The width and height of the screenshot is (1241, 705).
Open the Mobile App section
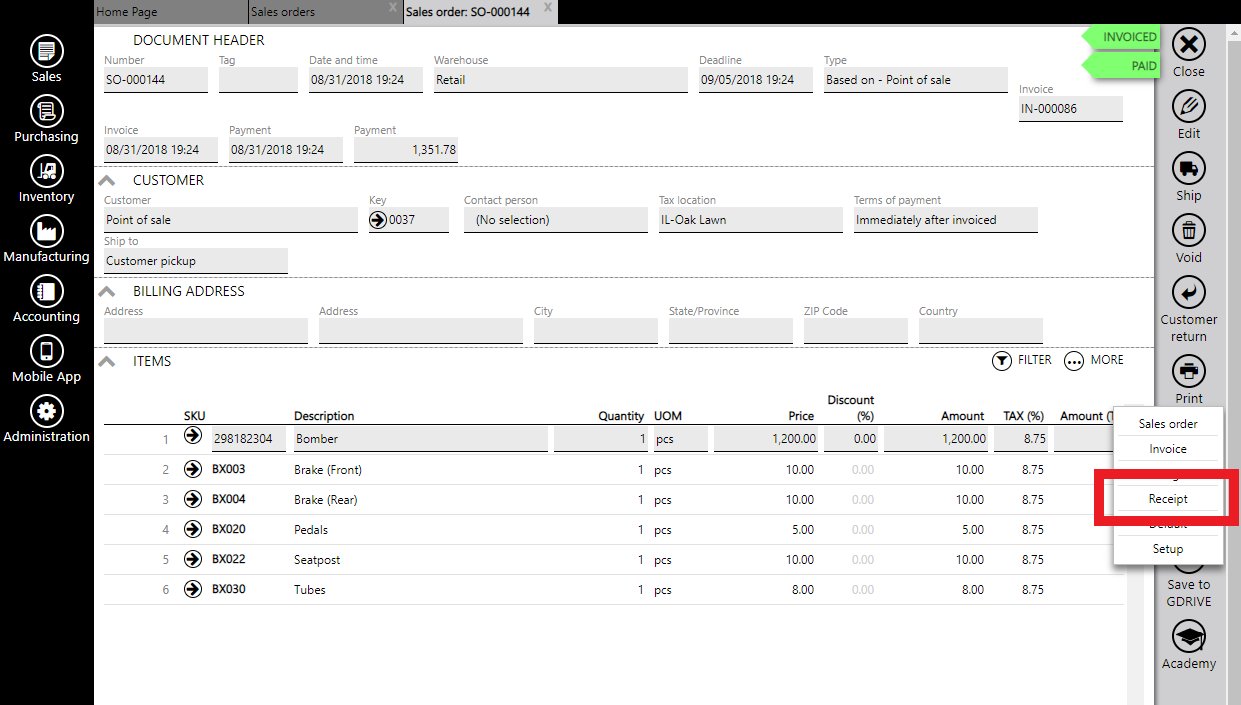(x=46, y=351)
